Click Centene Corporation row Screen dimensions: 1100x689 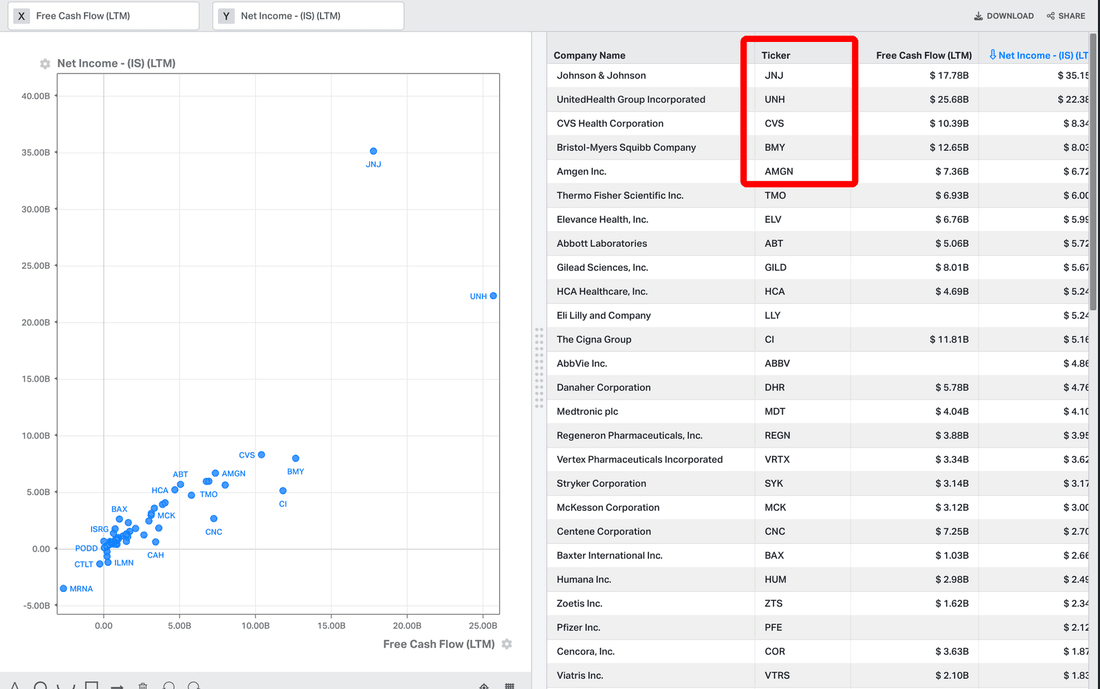coord(818,531)
